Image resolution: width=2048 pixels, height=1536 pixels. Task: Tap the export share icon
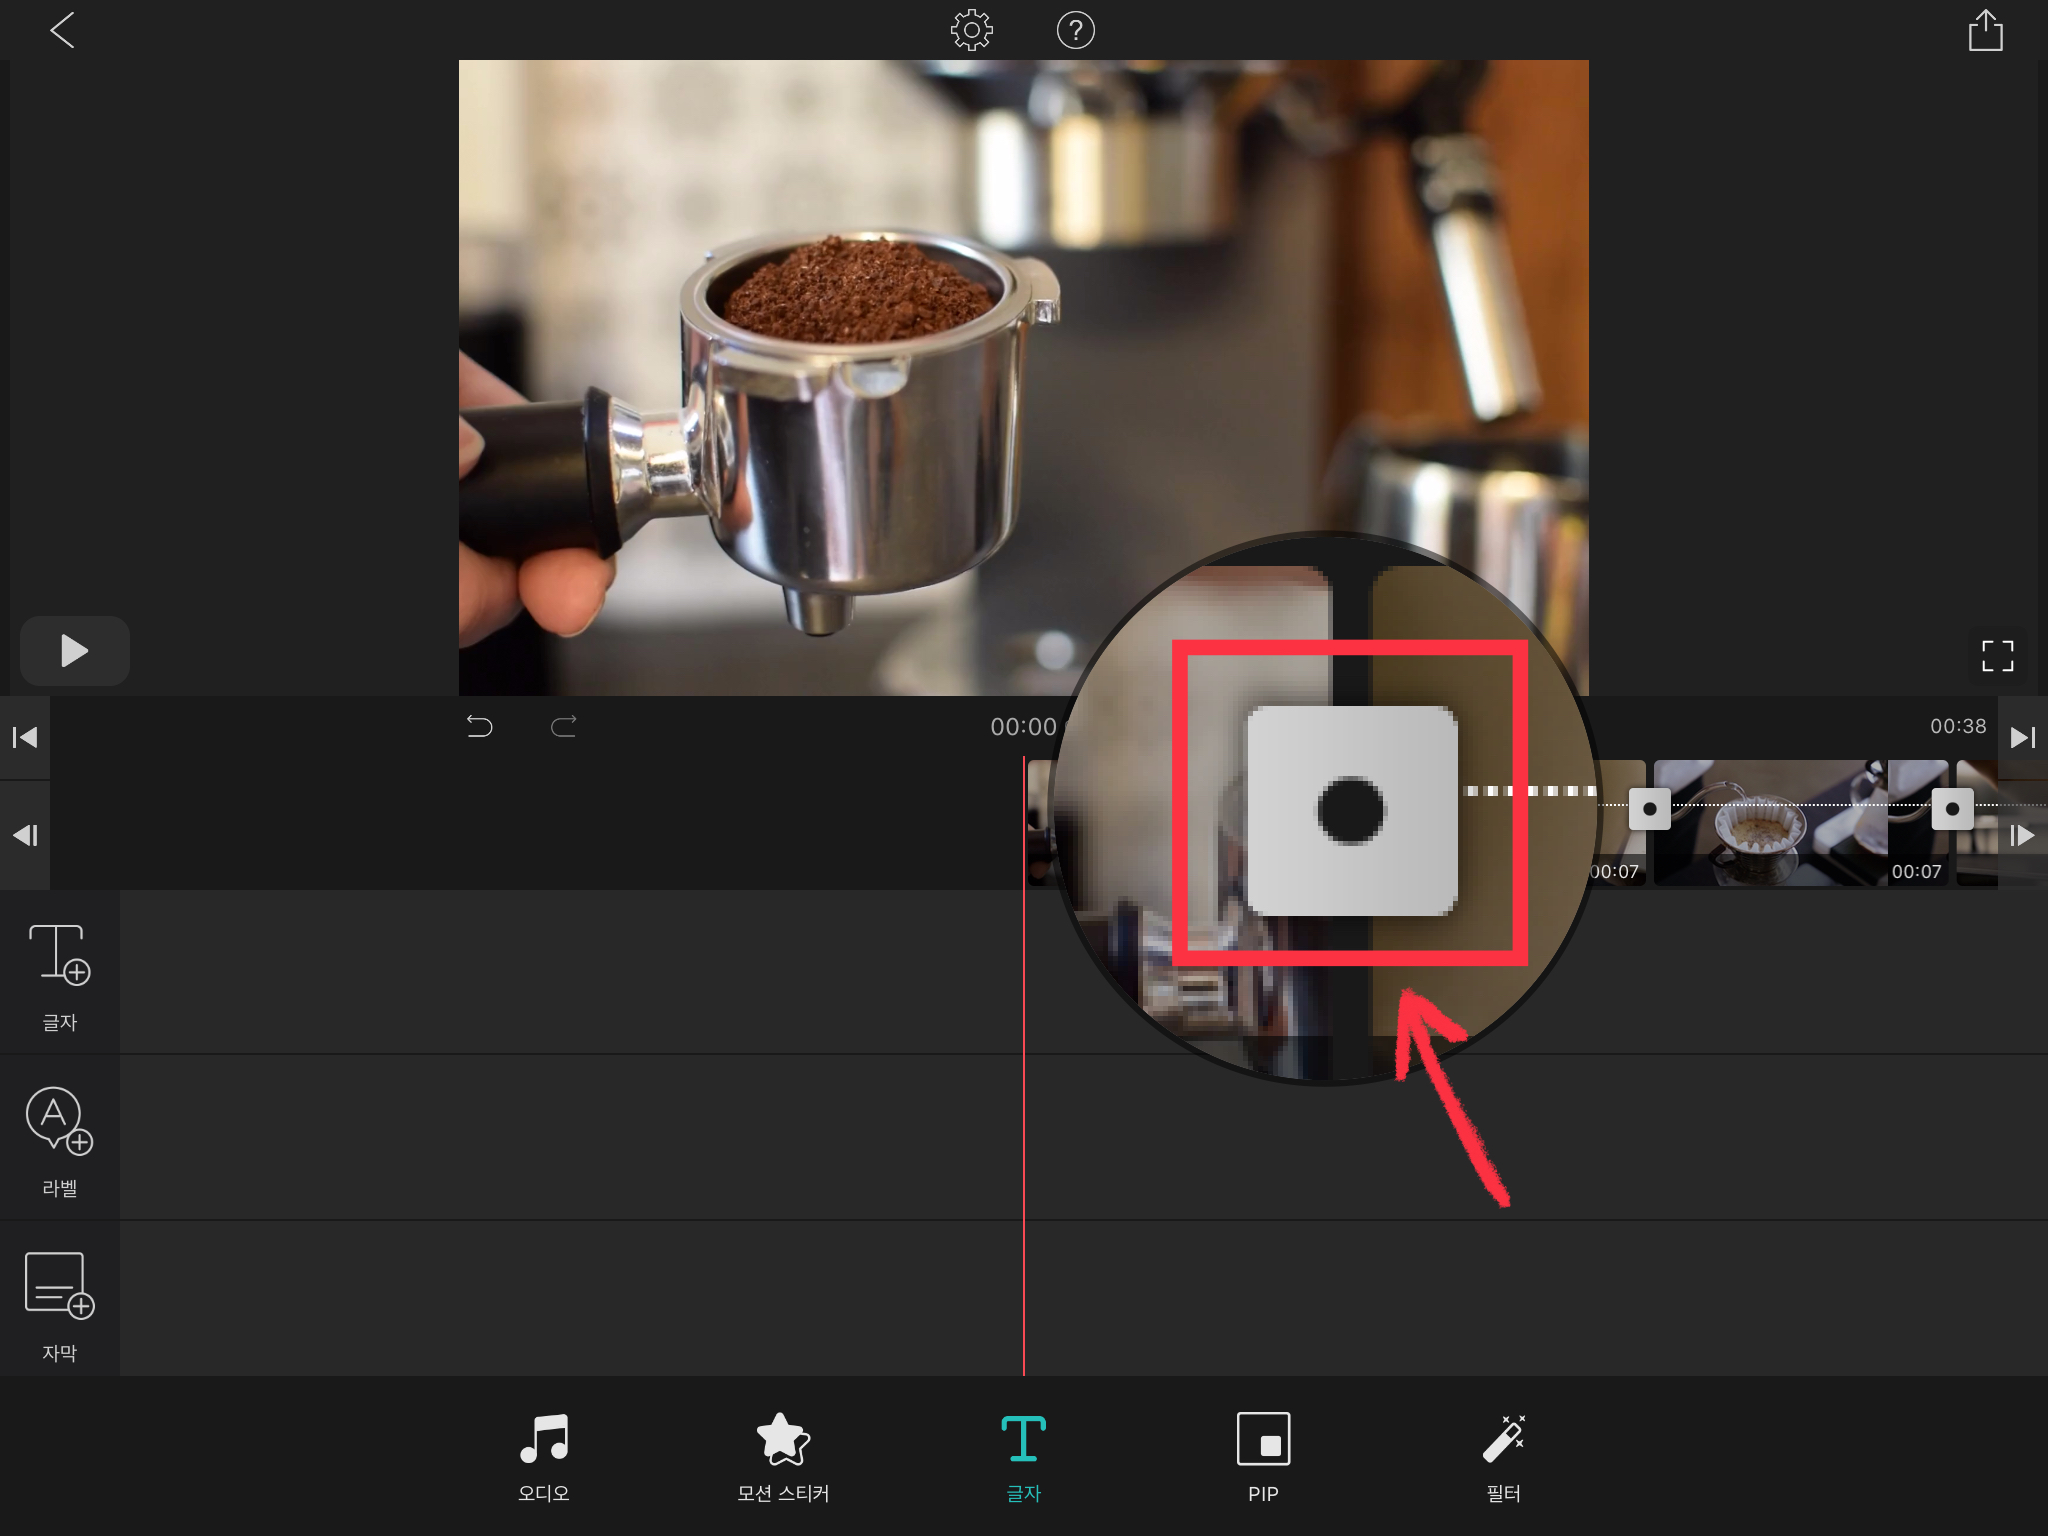click(x=1985, y=30)
